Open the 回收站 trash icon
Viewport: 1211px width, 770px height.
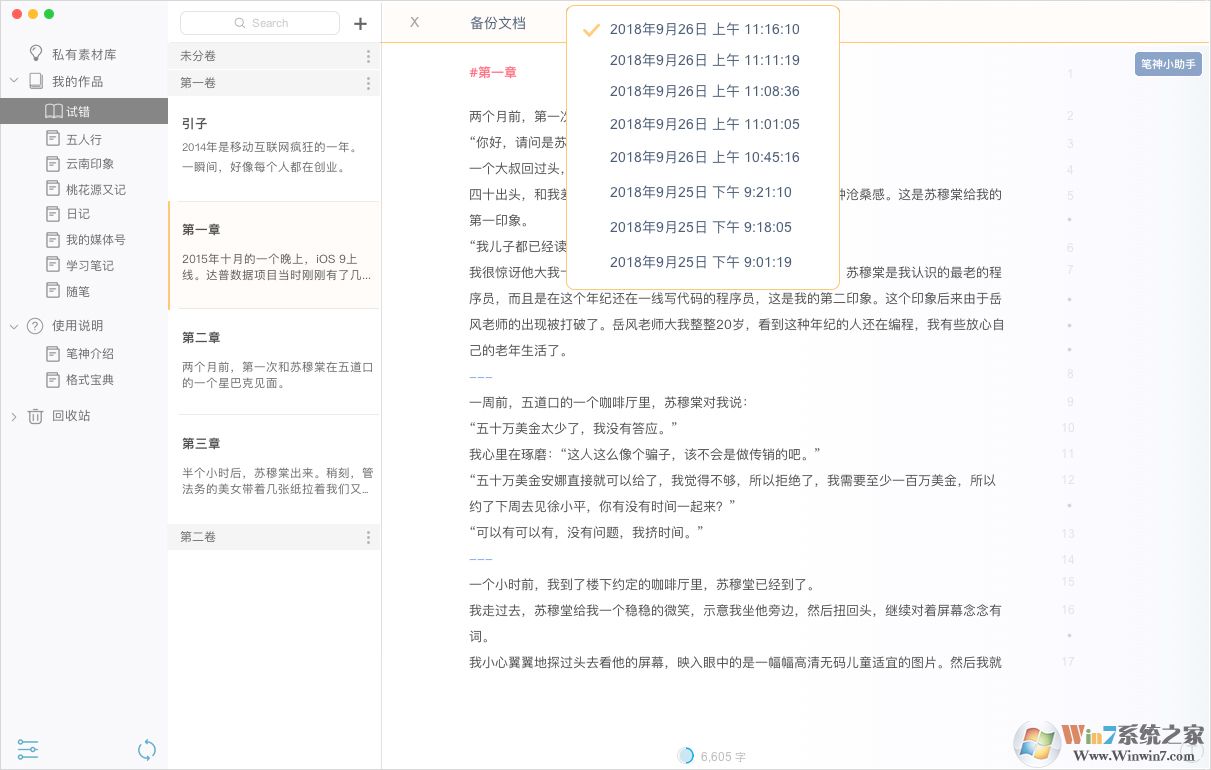[x=33, y=416]
